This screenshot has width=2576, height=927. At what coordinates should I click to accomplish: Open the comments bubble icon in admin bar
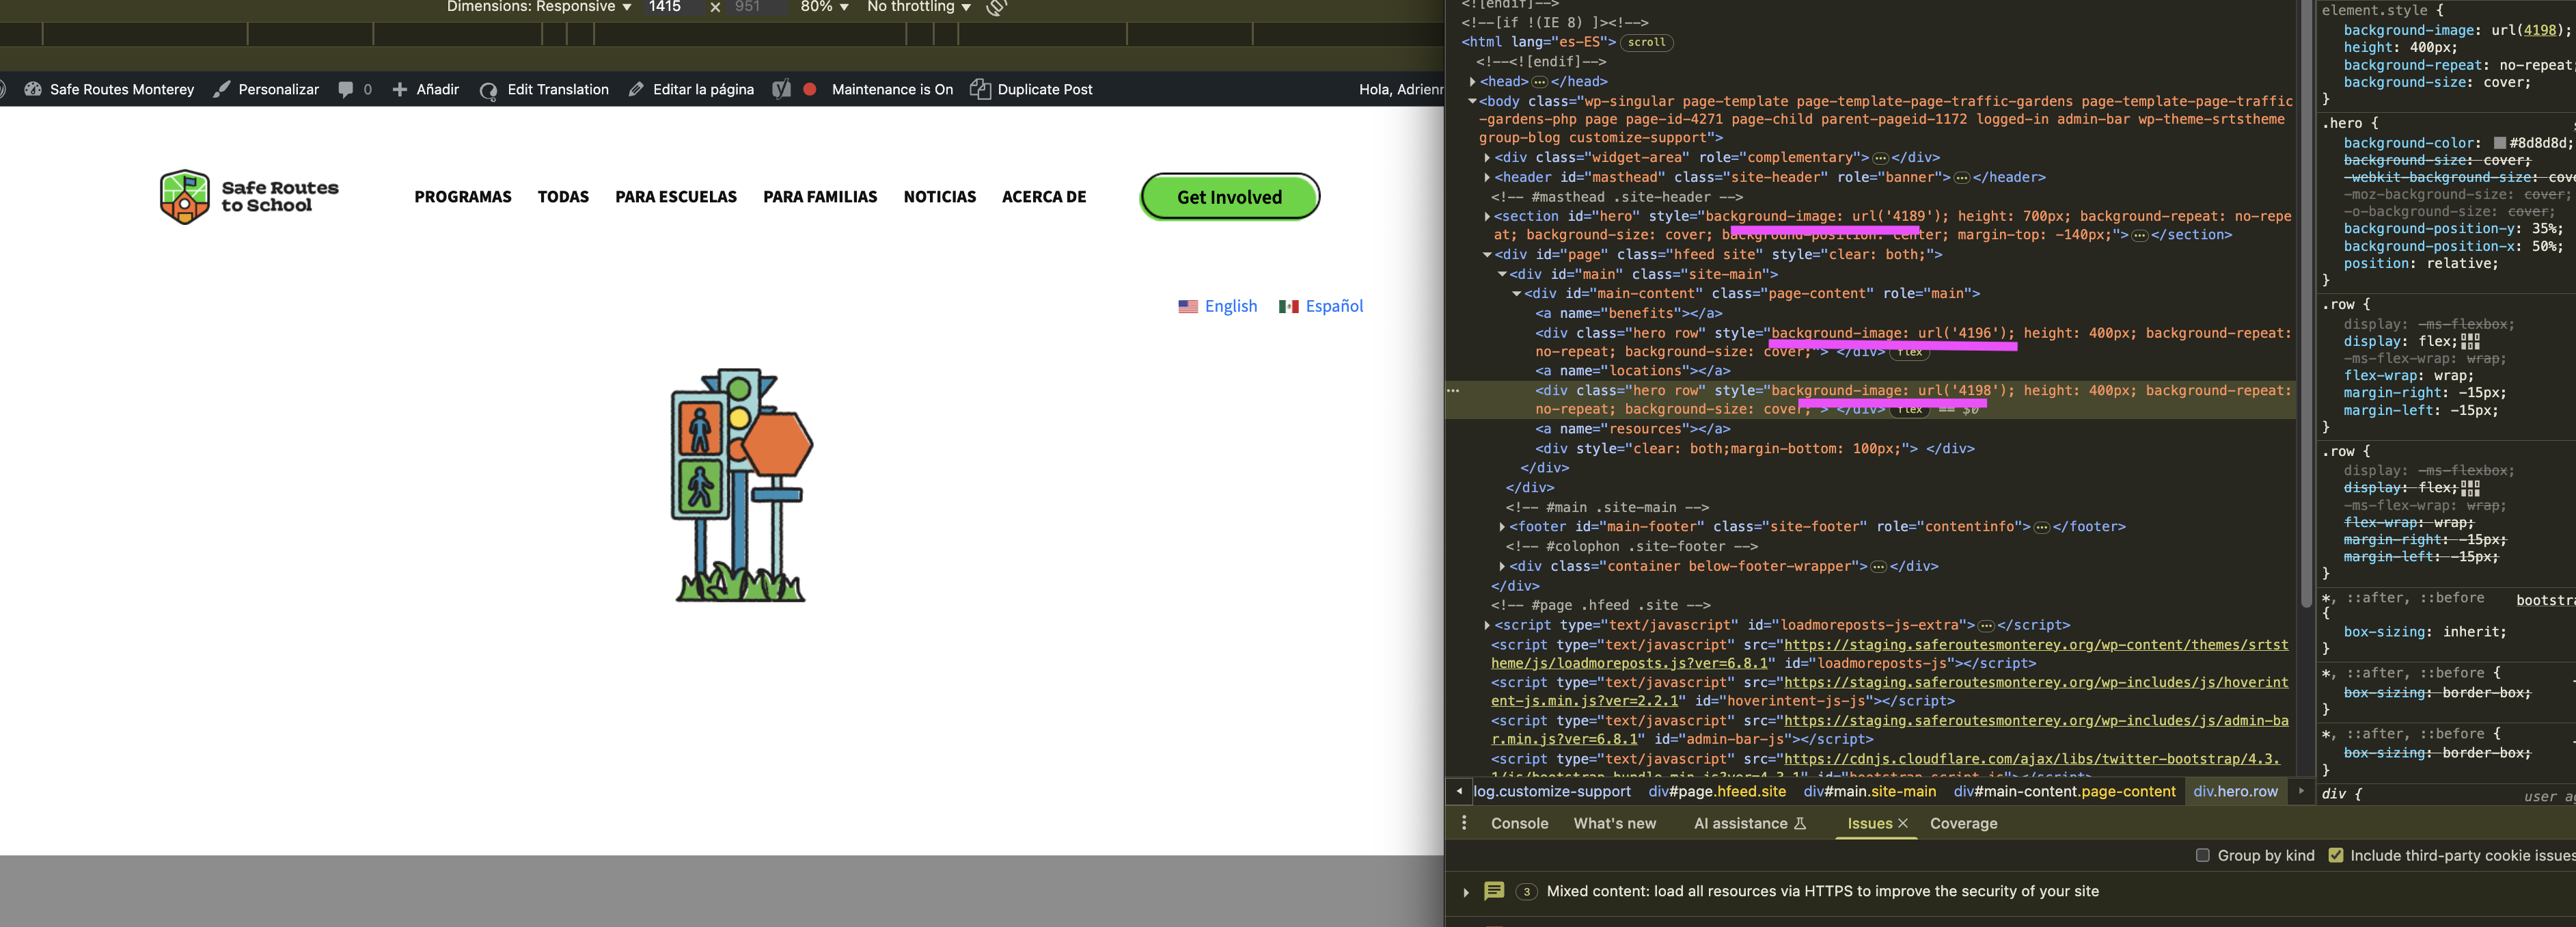(345, 89)
